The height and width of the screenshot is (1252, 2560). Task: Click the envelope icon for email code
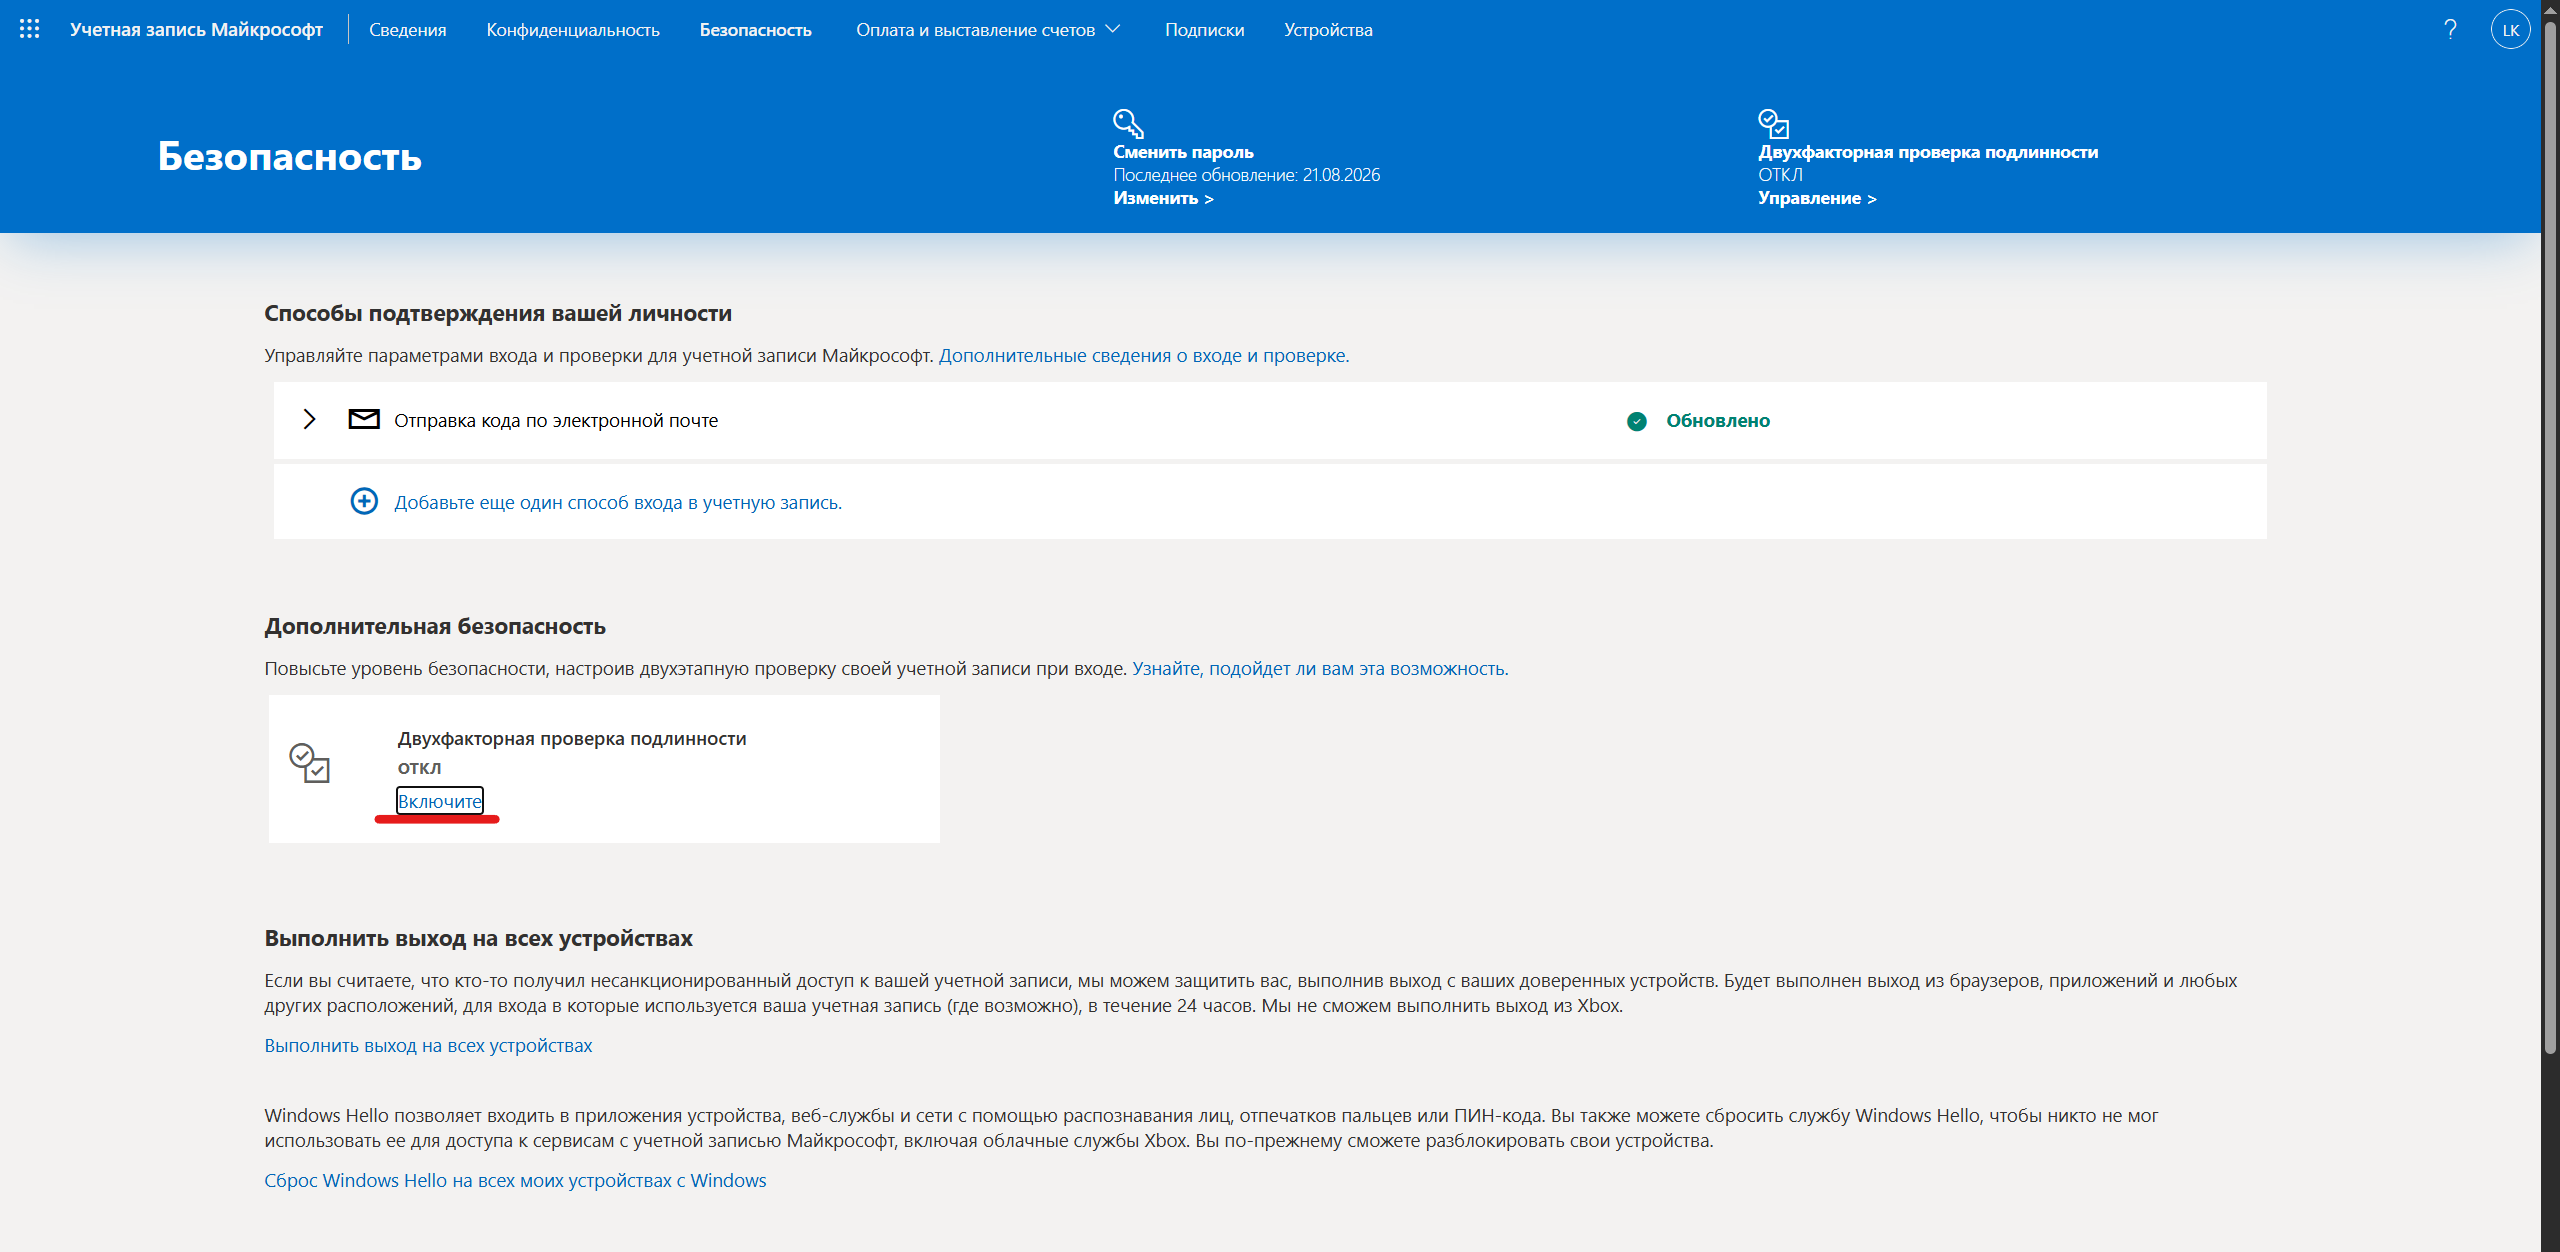pos(364,419)
